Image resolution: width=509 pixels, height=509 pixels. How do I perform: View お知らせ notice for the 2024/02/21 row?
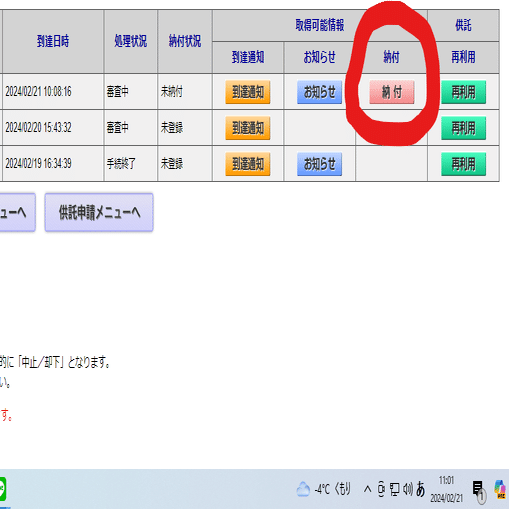(x=319, y=92)
